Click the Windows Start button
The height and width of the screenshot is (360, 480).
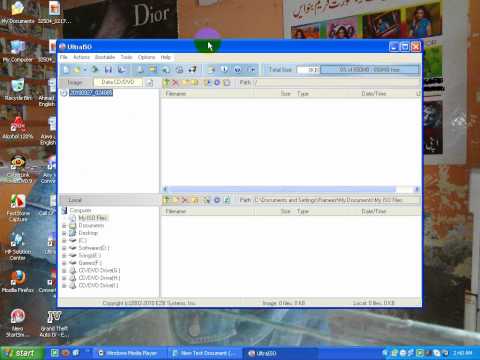(x=22, y=353)
